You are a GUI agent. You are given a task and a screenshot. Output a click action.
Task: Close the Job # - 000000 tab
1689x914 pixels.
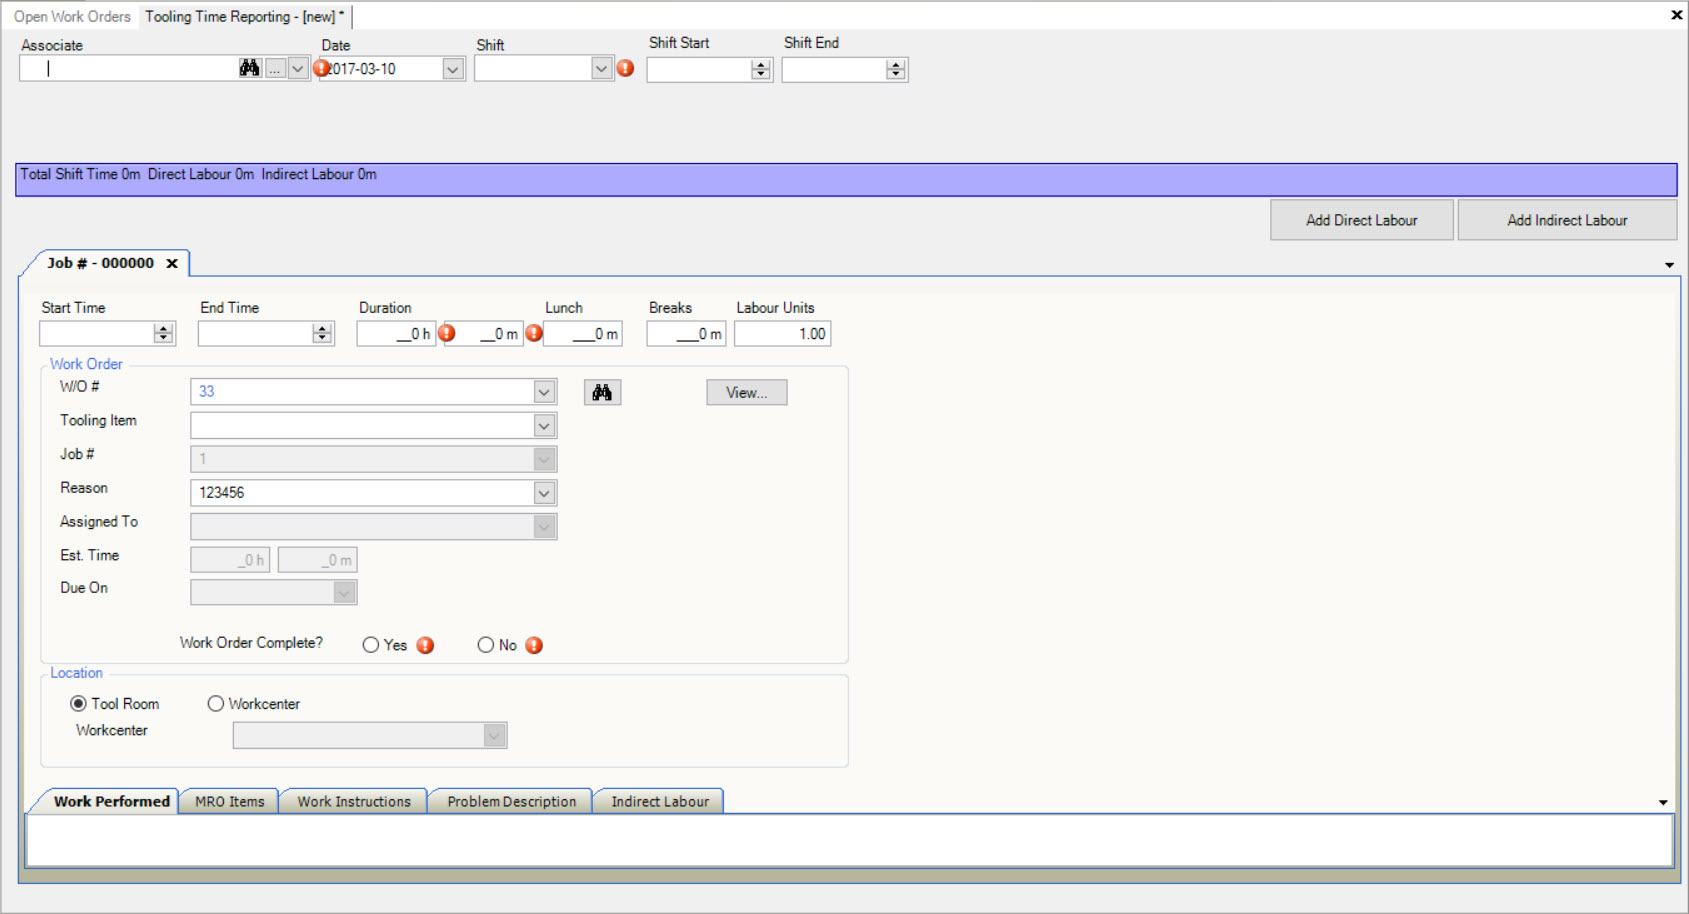[x=172, y=263]
